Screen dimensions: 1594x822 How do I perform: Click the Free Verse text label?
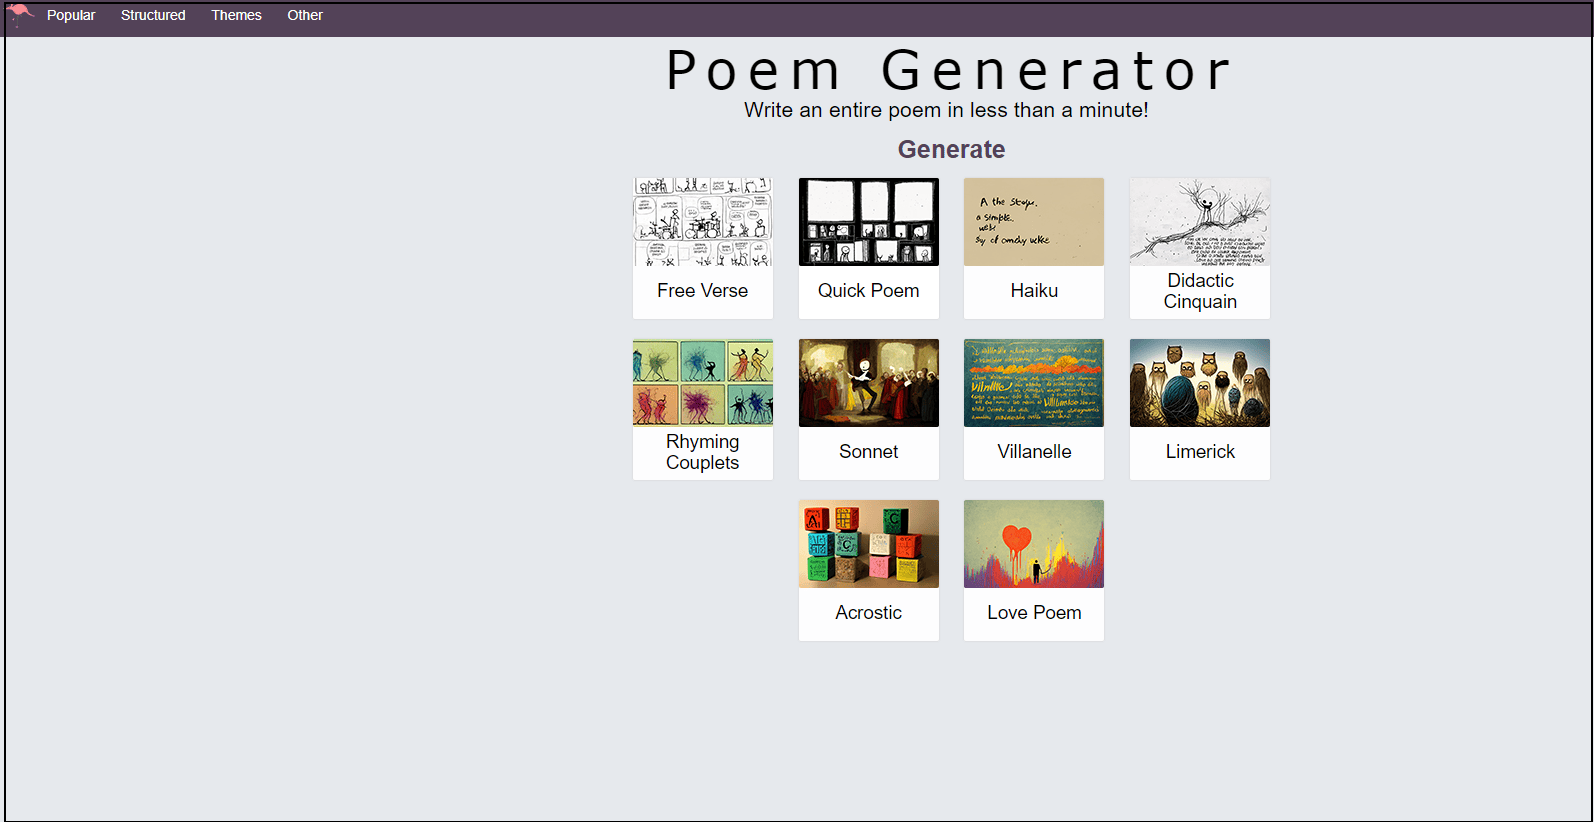point(702,291)
